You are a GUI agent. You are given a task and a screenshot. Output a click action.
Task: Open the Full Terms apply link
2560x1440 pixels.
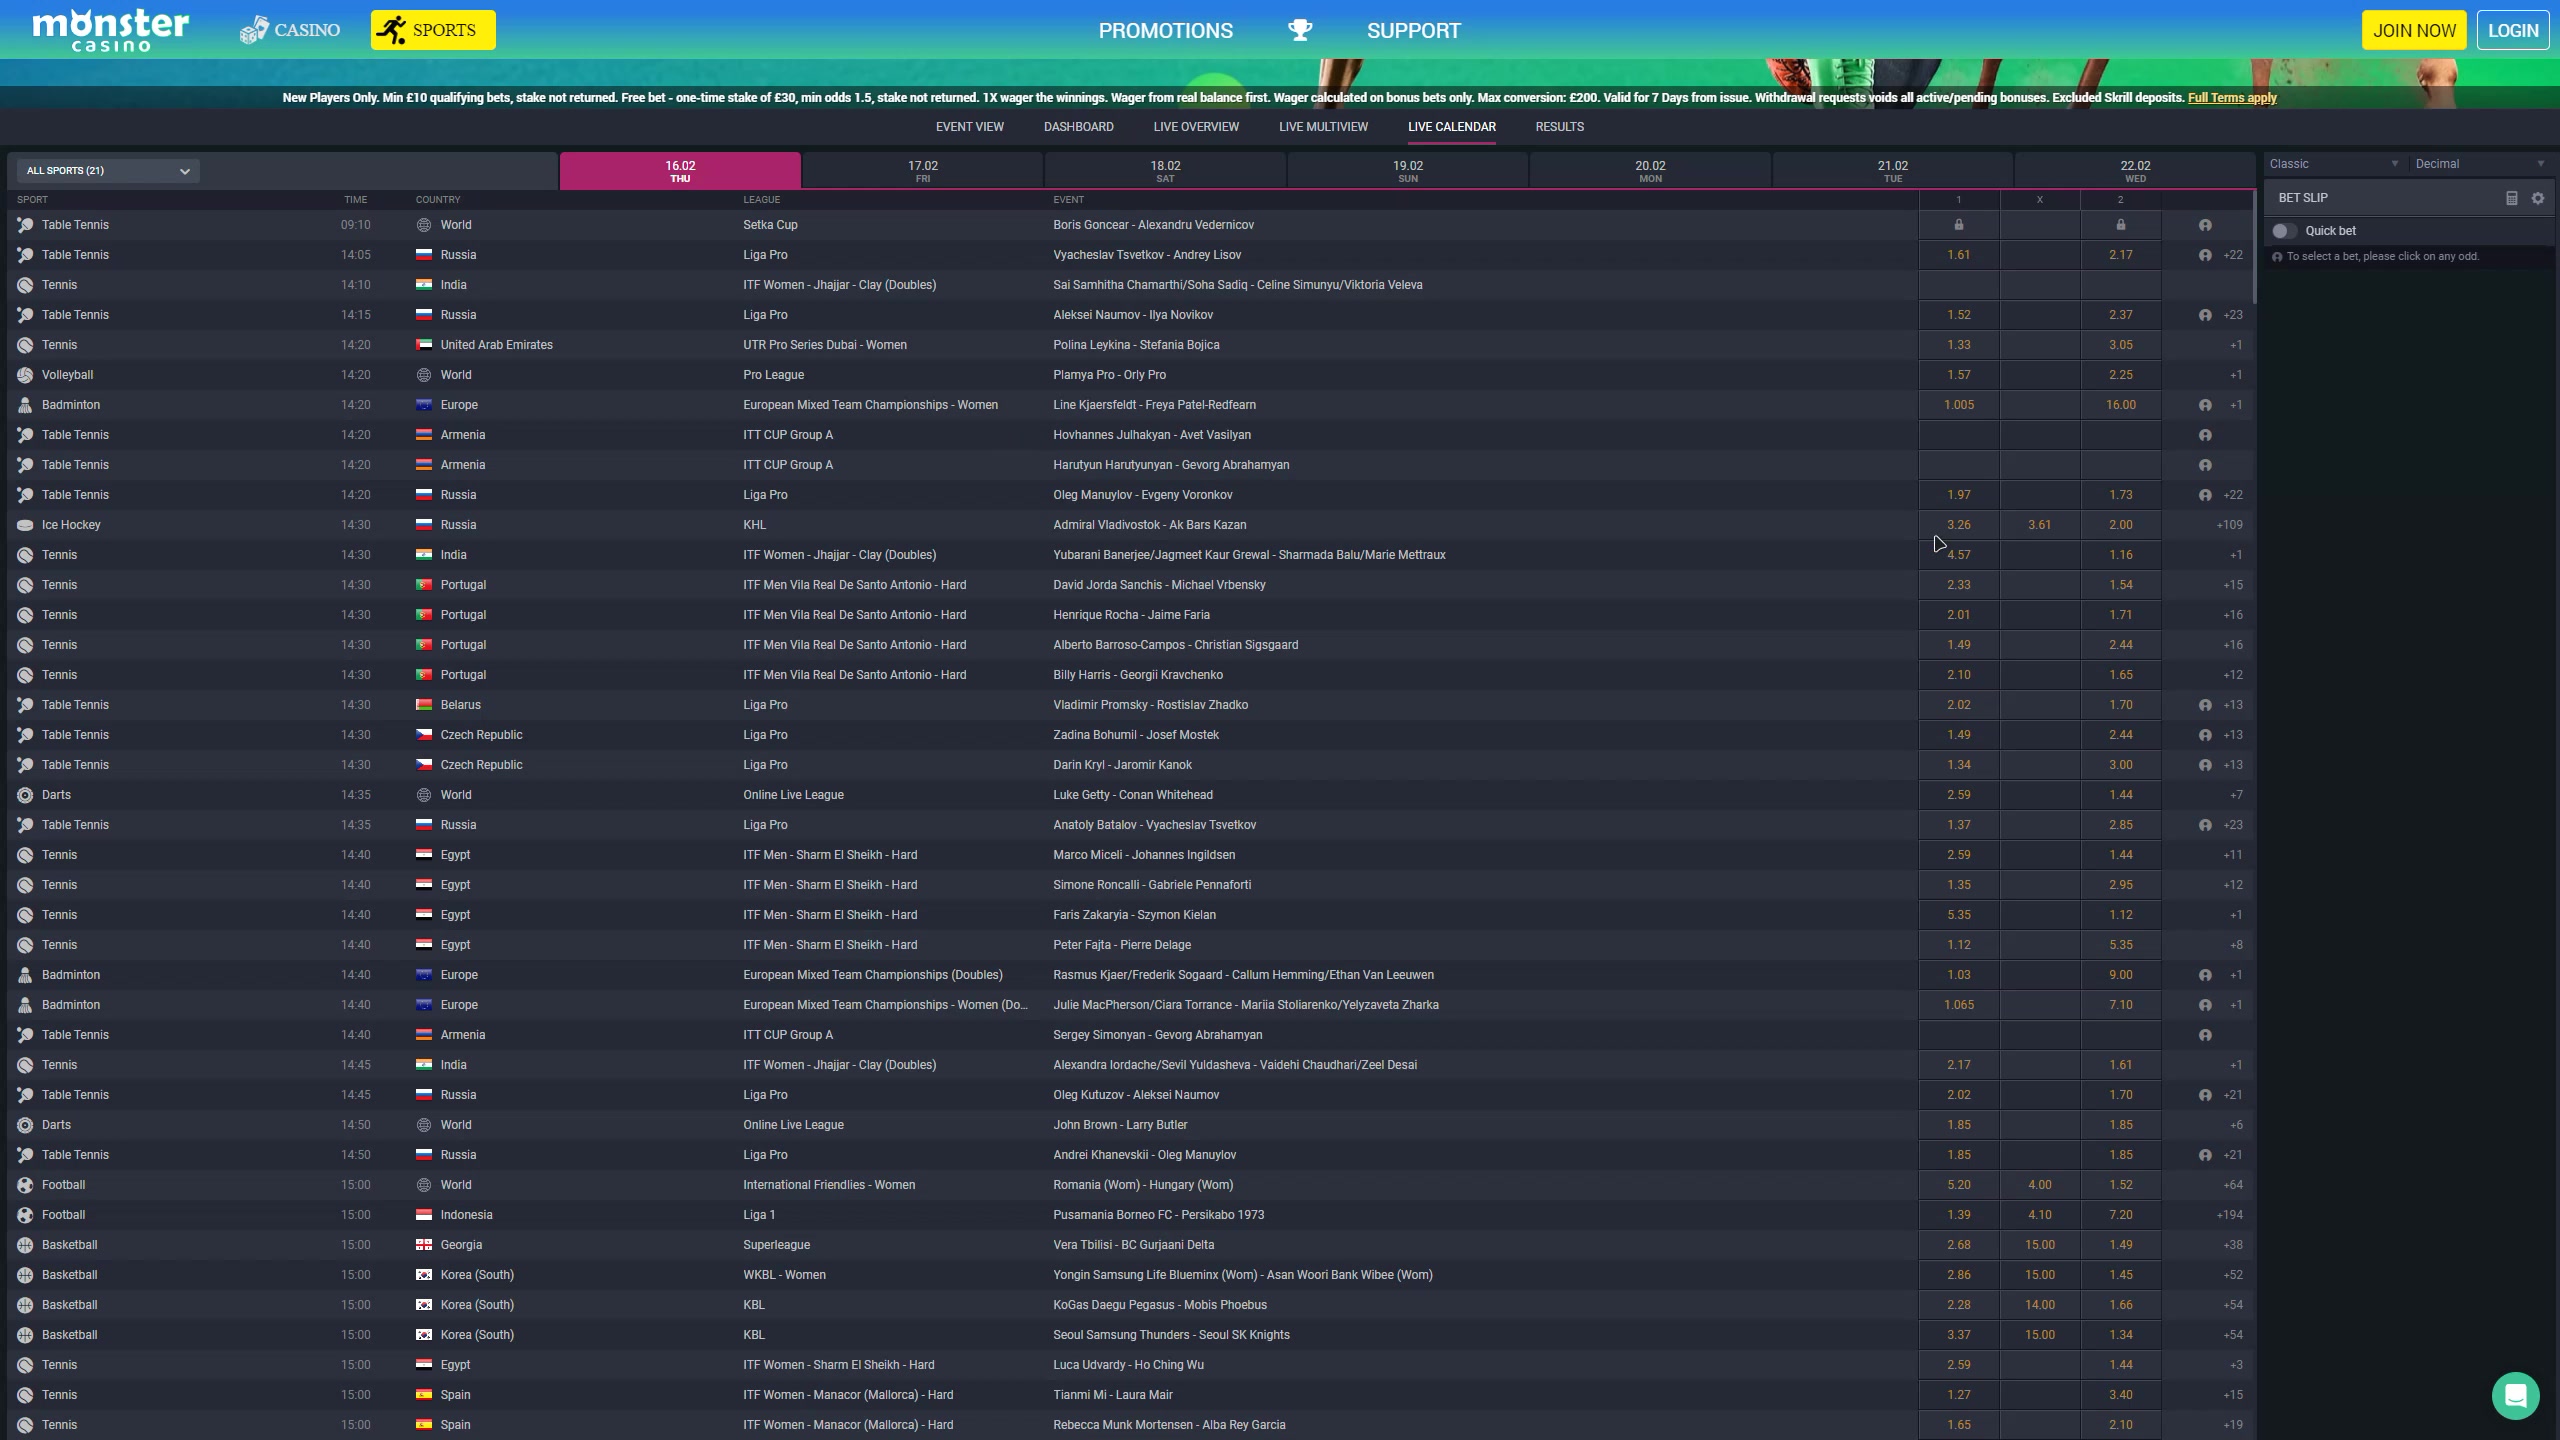[x=2231, y=98]
